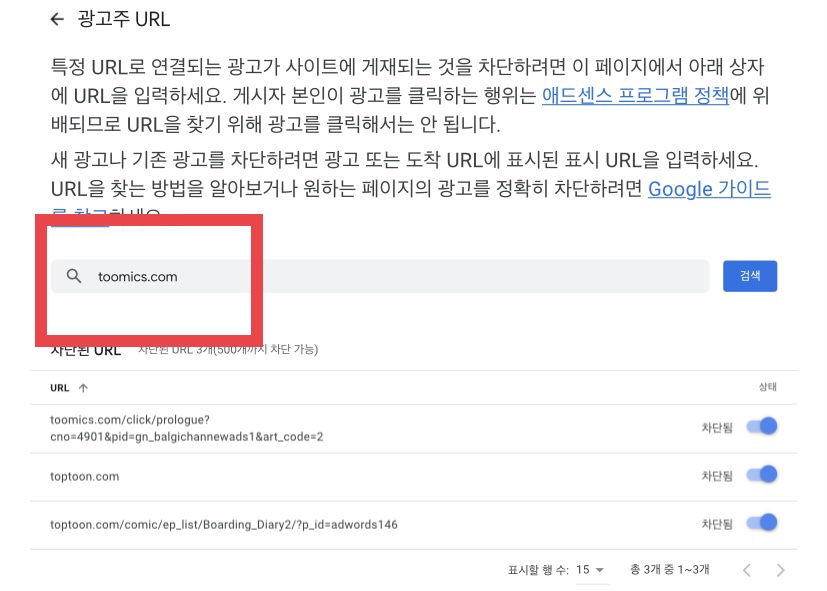Click the blue 검색 button
This screenshot has width=827, height=591.
click(x=749, y=276)
